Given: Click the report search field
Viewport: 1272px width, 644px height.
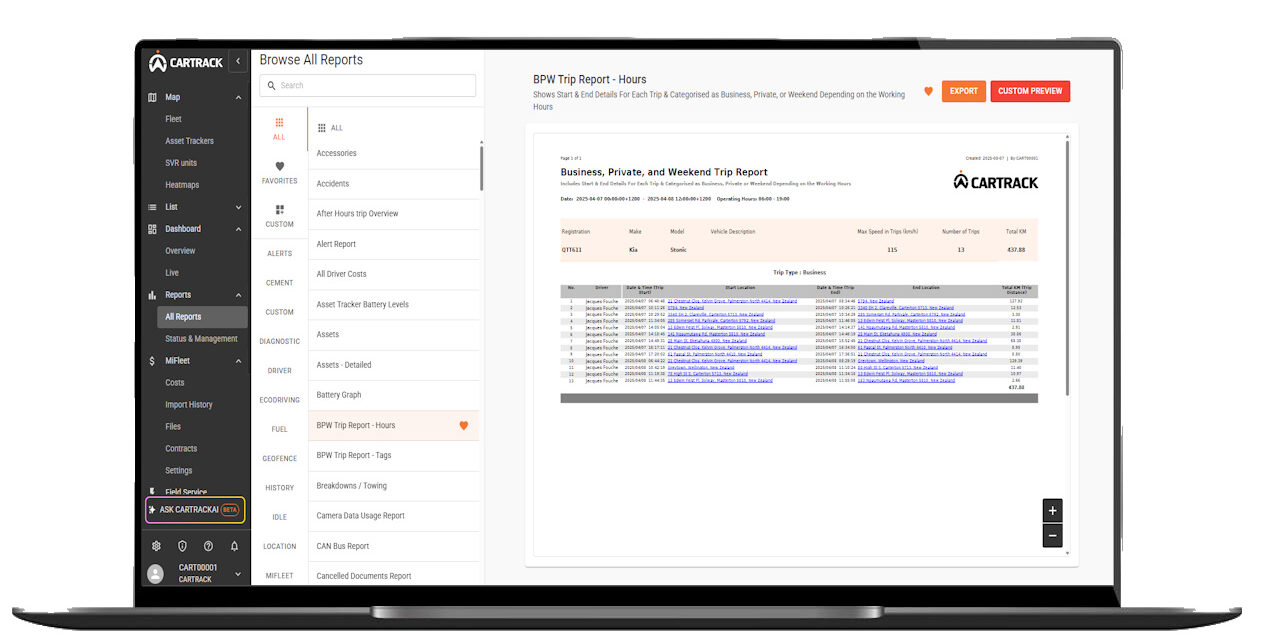Looking at the screenshot, I should point(367,86).
